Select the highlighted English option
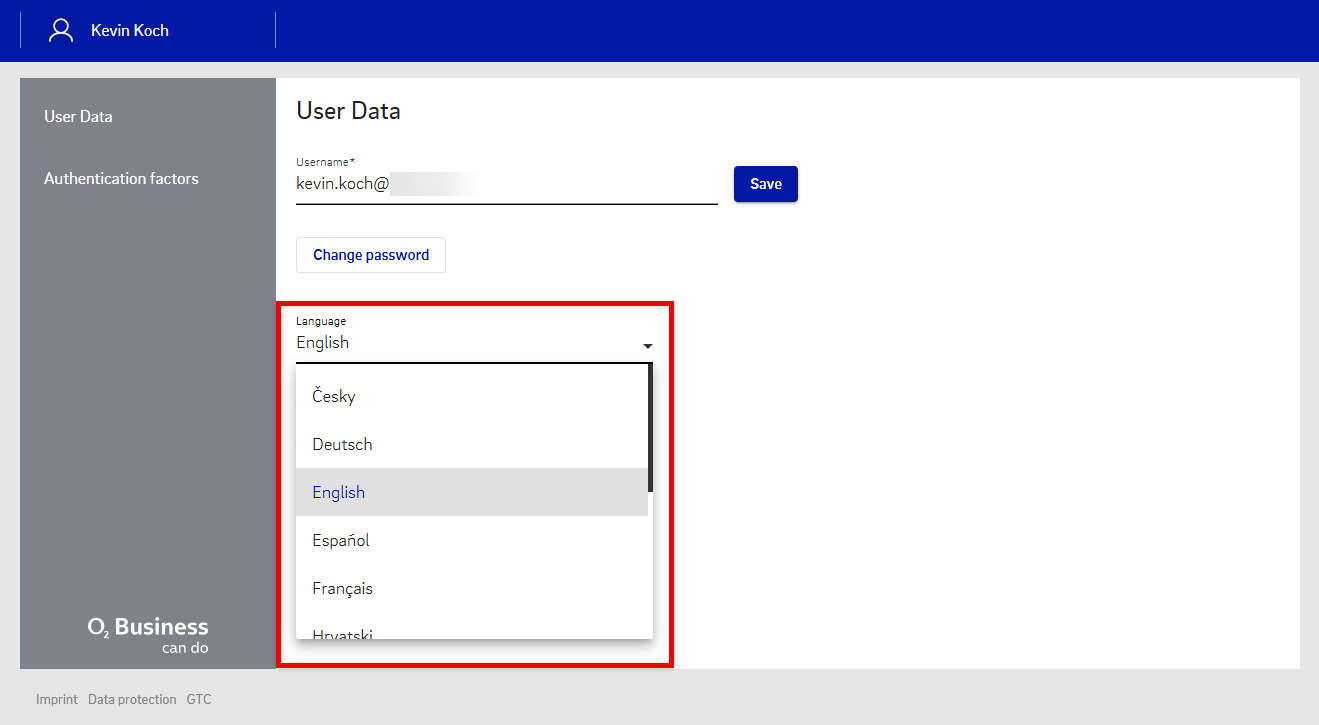 coord(339,492)
